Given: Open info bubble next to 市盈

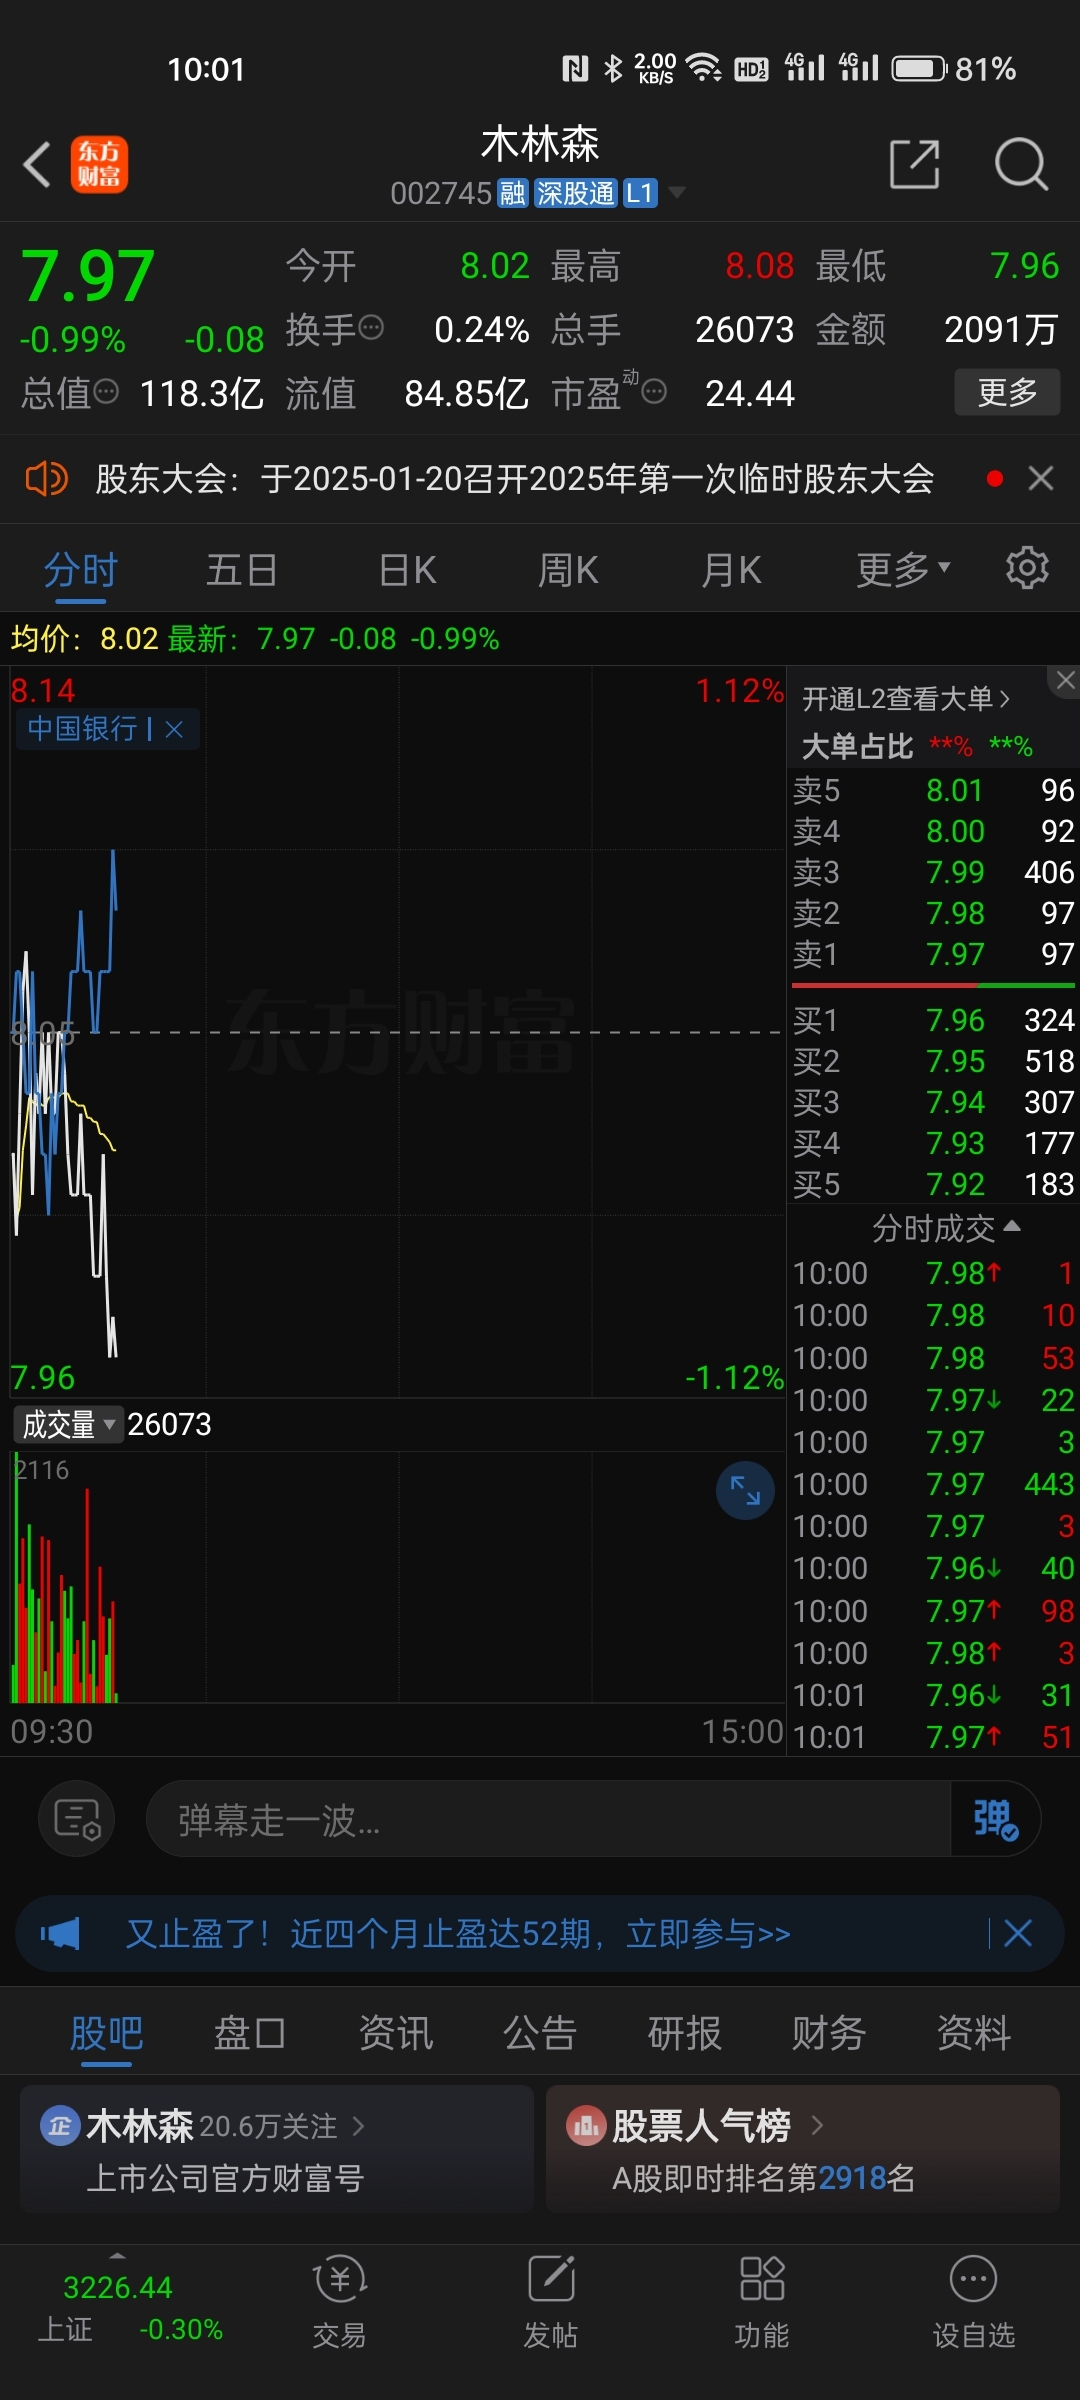Looking at the screenshot, I should click(654, 391).
